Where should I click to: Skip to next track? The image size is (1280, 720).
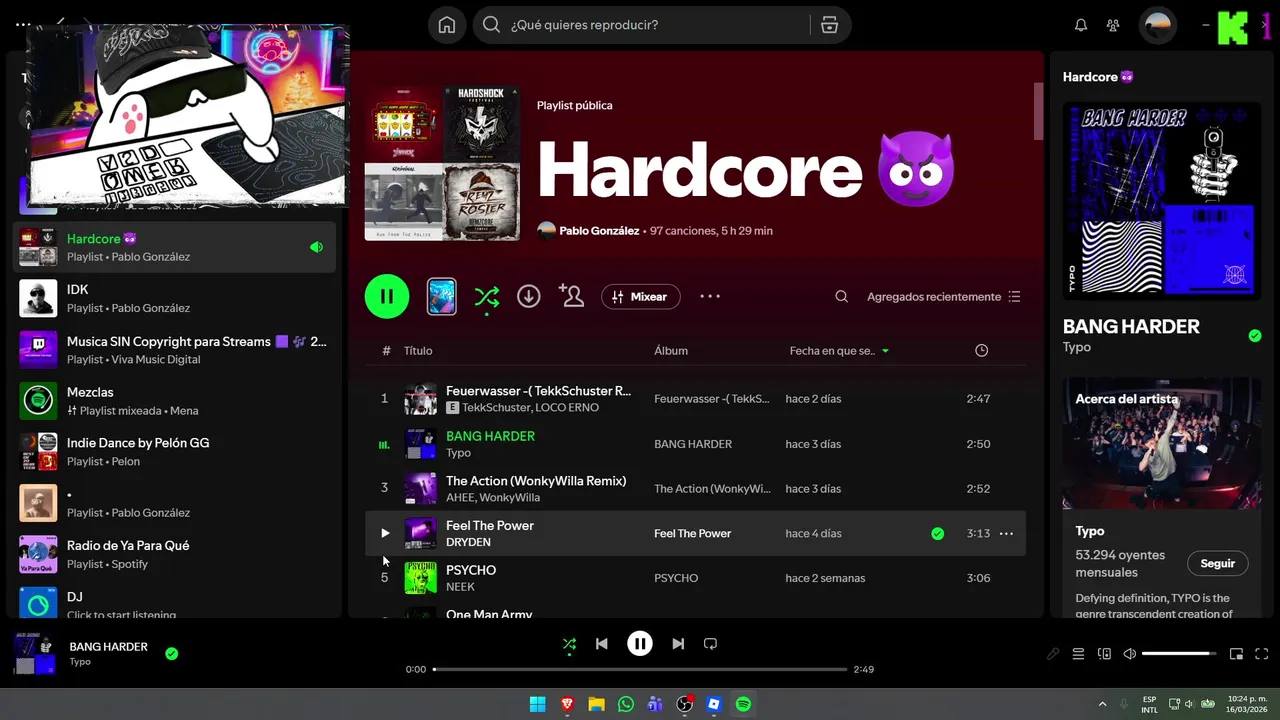pos(678,644)
